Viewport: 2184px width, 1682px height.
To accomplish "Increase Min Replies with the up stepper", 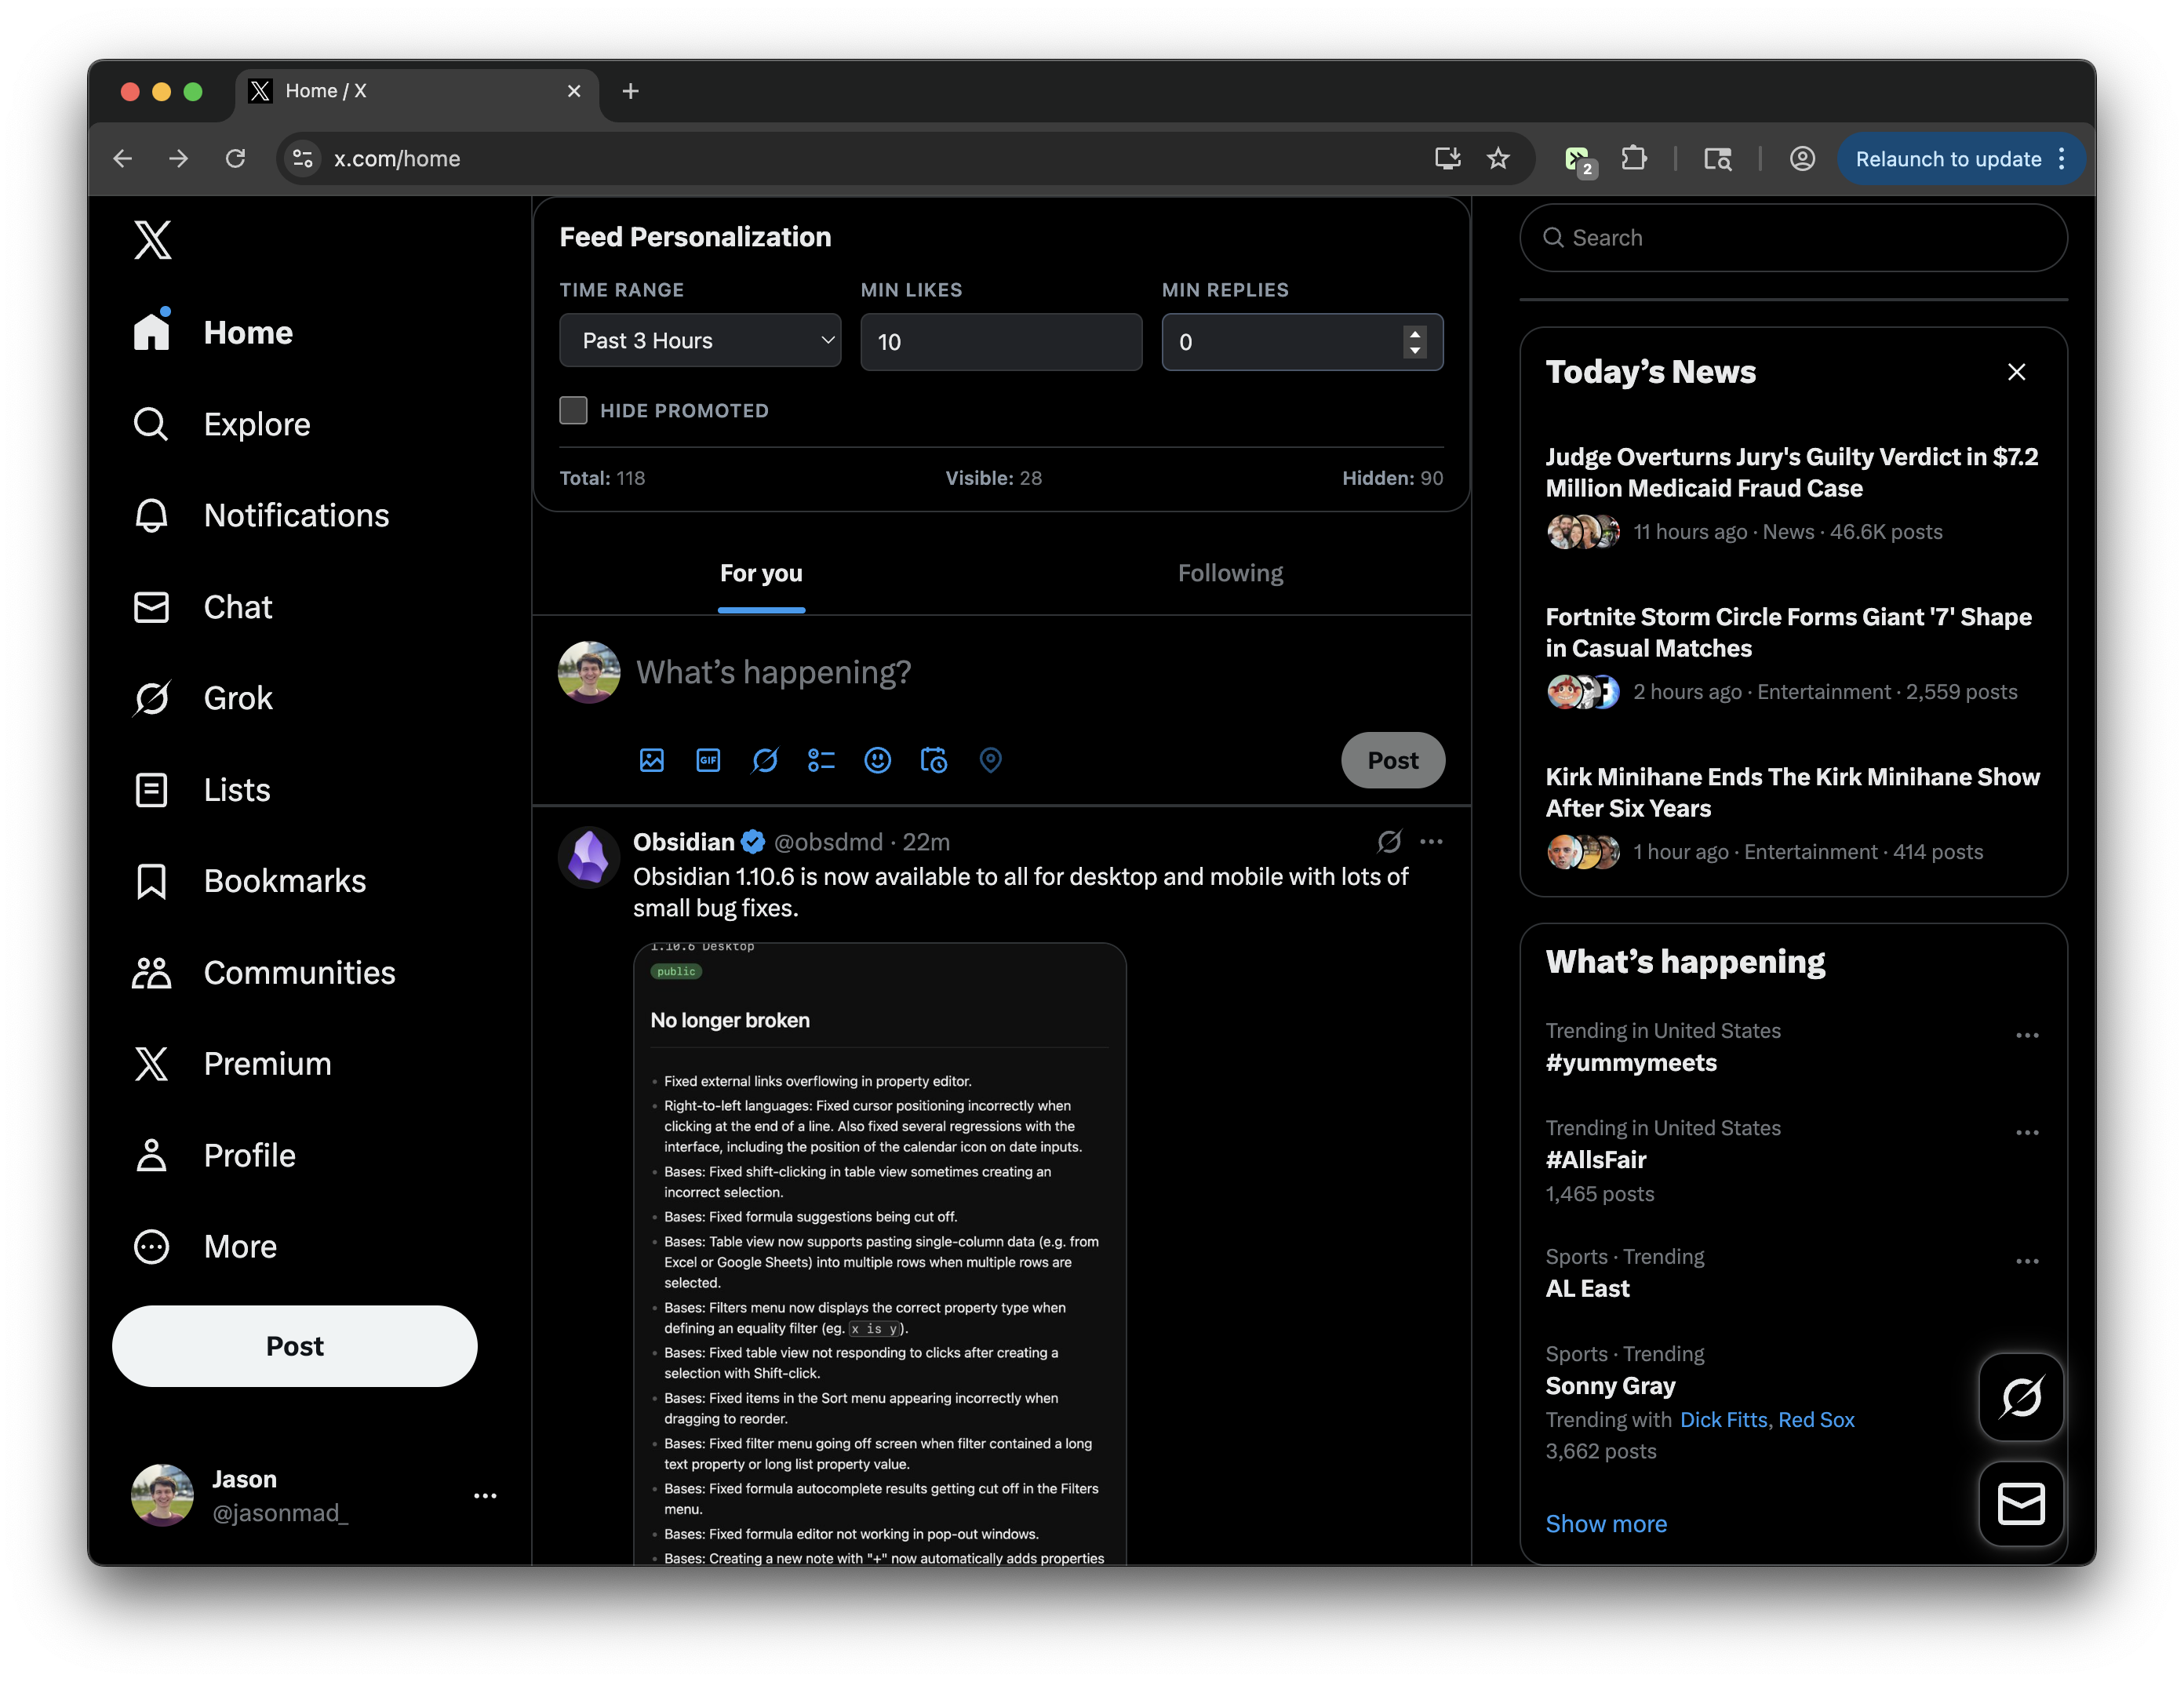I will coord(1414,333).
